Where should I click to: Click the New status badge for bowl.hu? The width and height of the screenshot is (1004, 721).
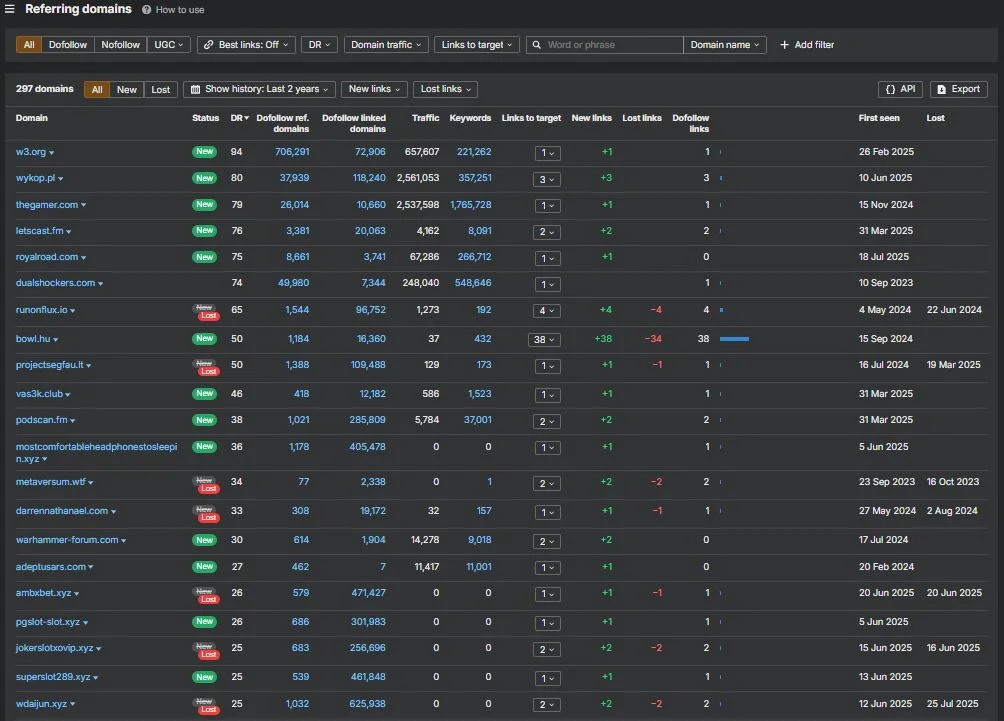point(205,338)
